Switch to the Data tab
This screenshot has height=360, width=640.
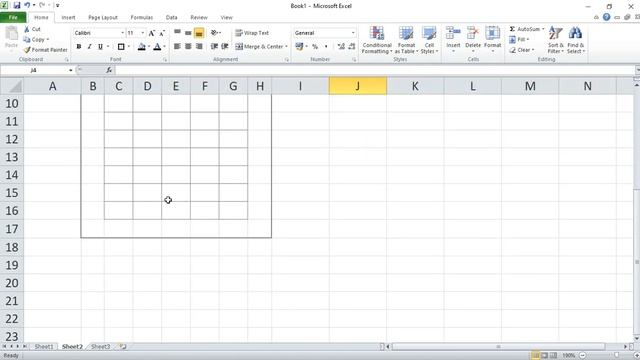click(x=171, y=18)
